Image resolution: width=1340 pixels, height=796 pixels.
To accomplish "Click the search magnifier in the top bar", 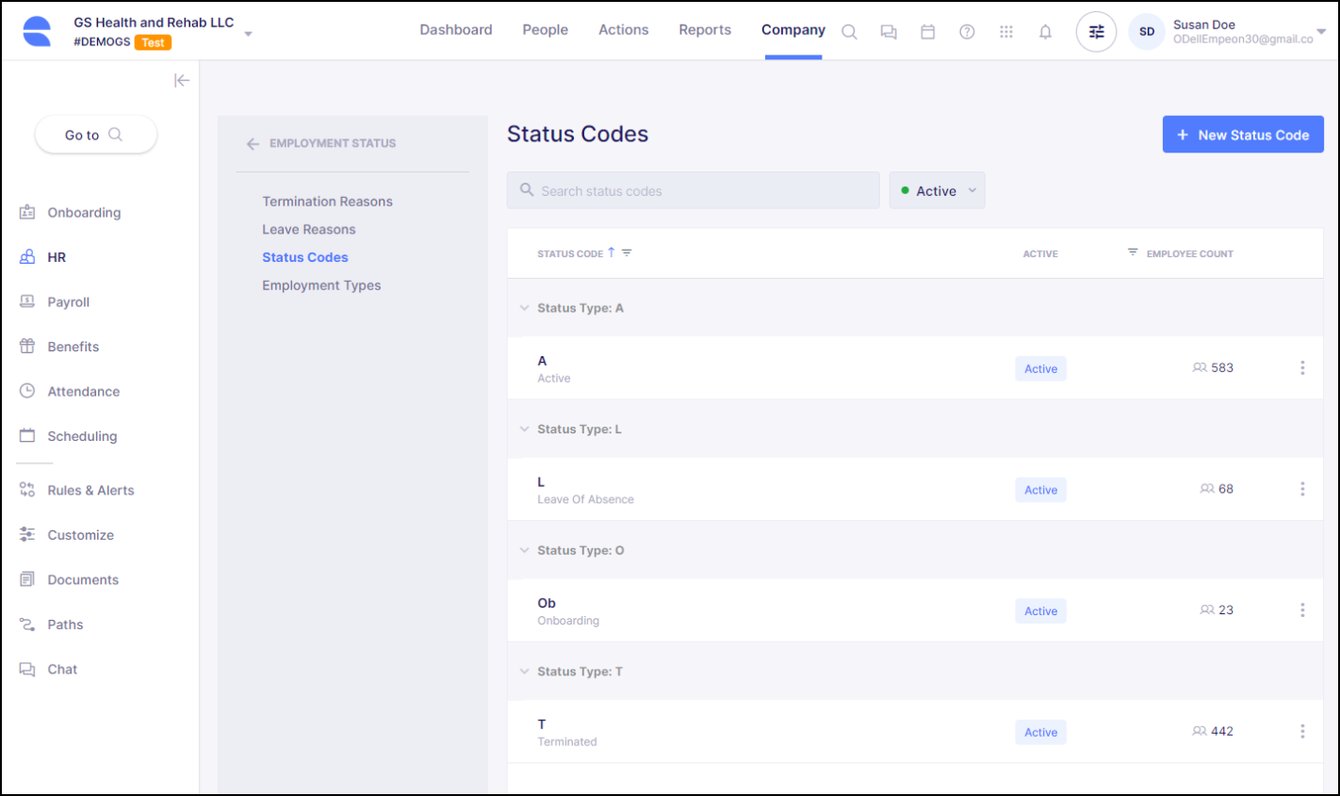I will point(849,31).
